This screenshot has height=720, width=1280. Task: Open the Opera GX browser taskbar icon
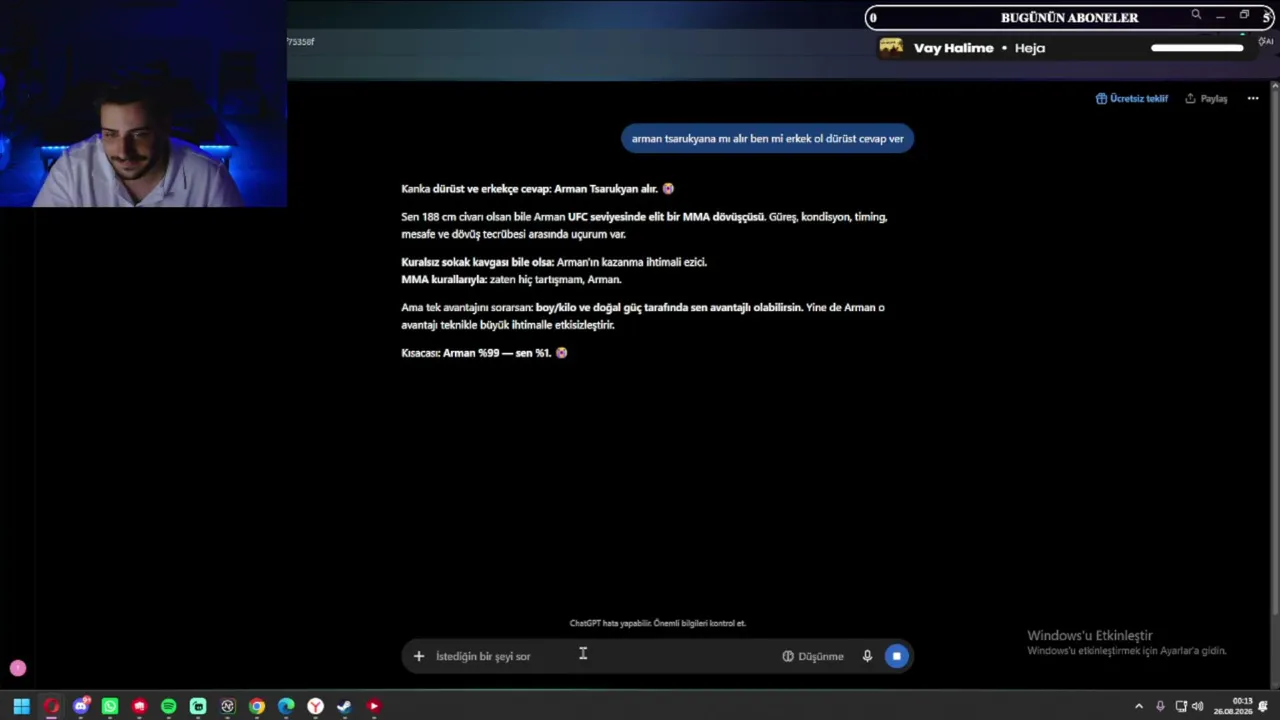click(x=51, y=707)
